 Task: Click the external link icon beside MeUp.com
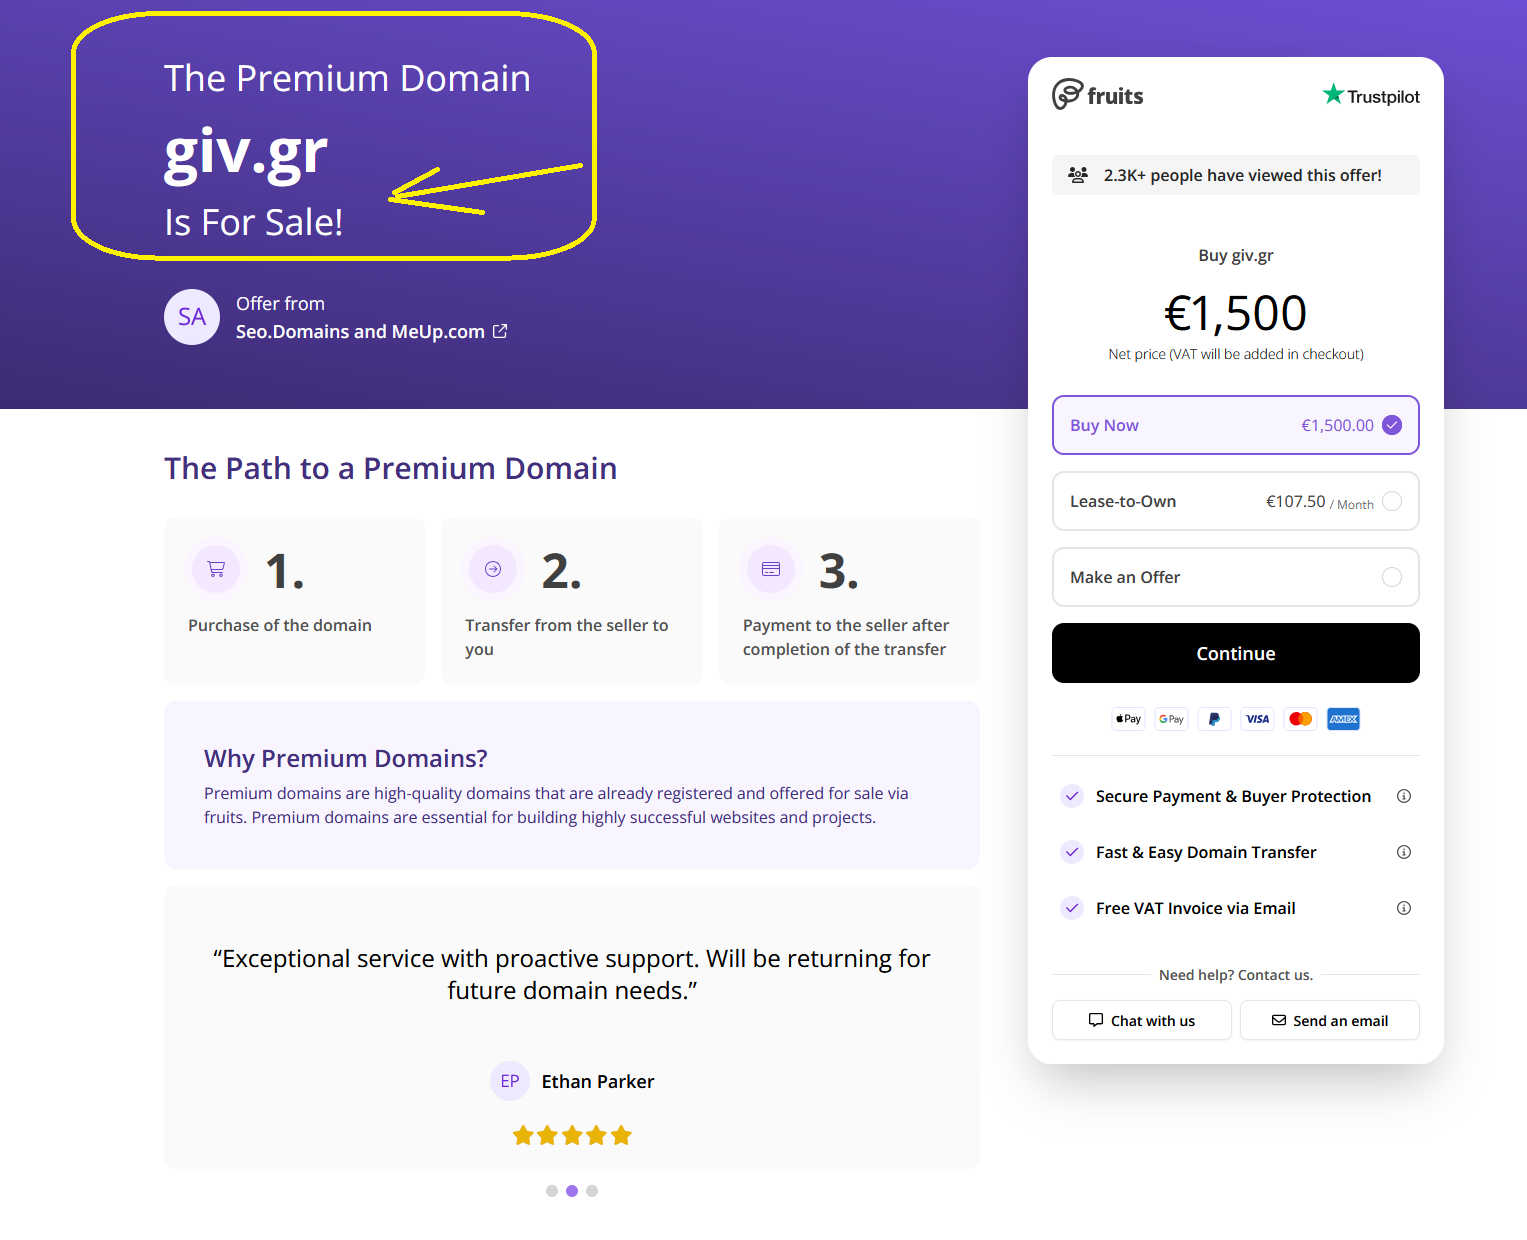pos(500,331)
